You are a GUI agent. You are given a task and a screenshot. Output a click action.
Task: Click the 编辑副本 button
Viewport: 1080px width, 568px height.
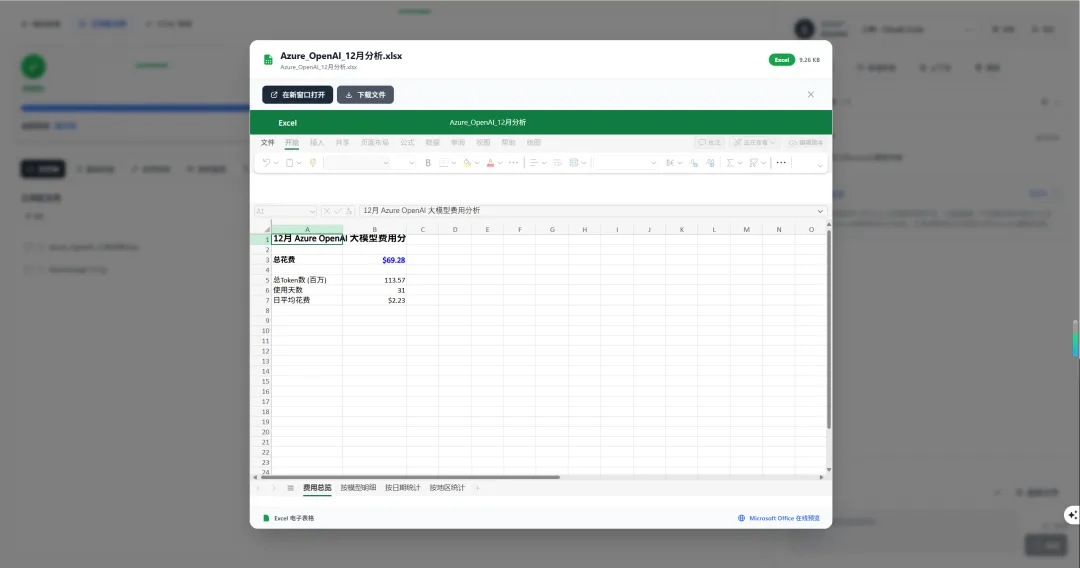[806, 143]
